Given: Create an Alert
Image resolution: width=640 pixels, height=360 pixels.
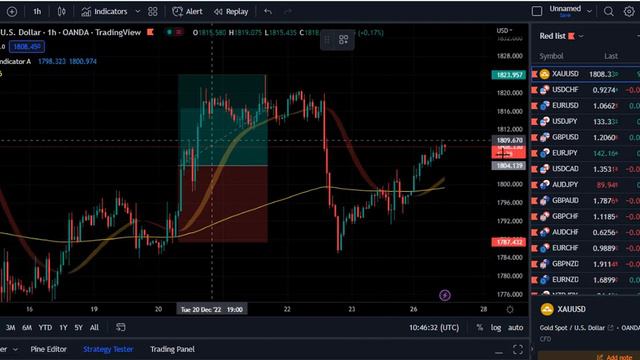Looking at the screenshot, I should pos(187,11).
